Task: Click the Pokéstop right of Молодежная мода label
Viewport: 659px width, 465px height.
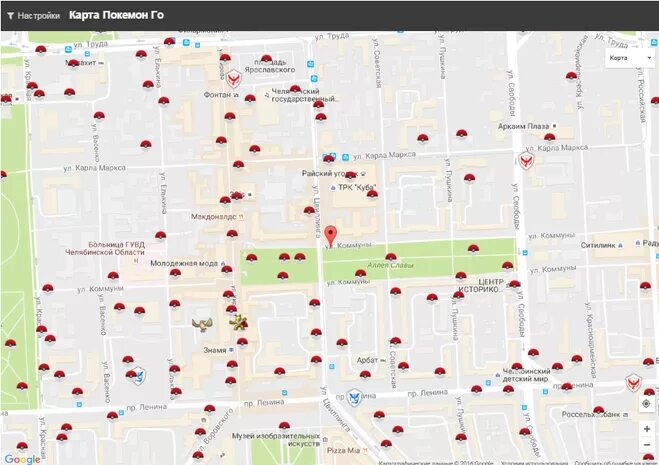Action: pos(227,269)
